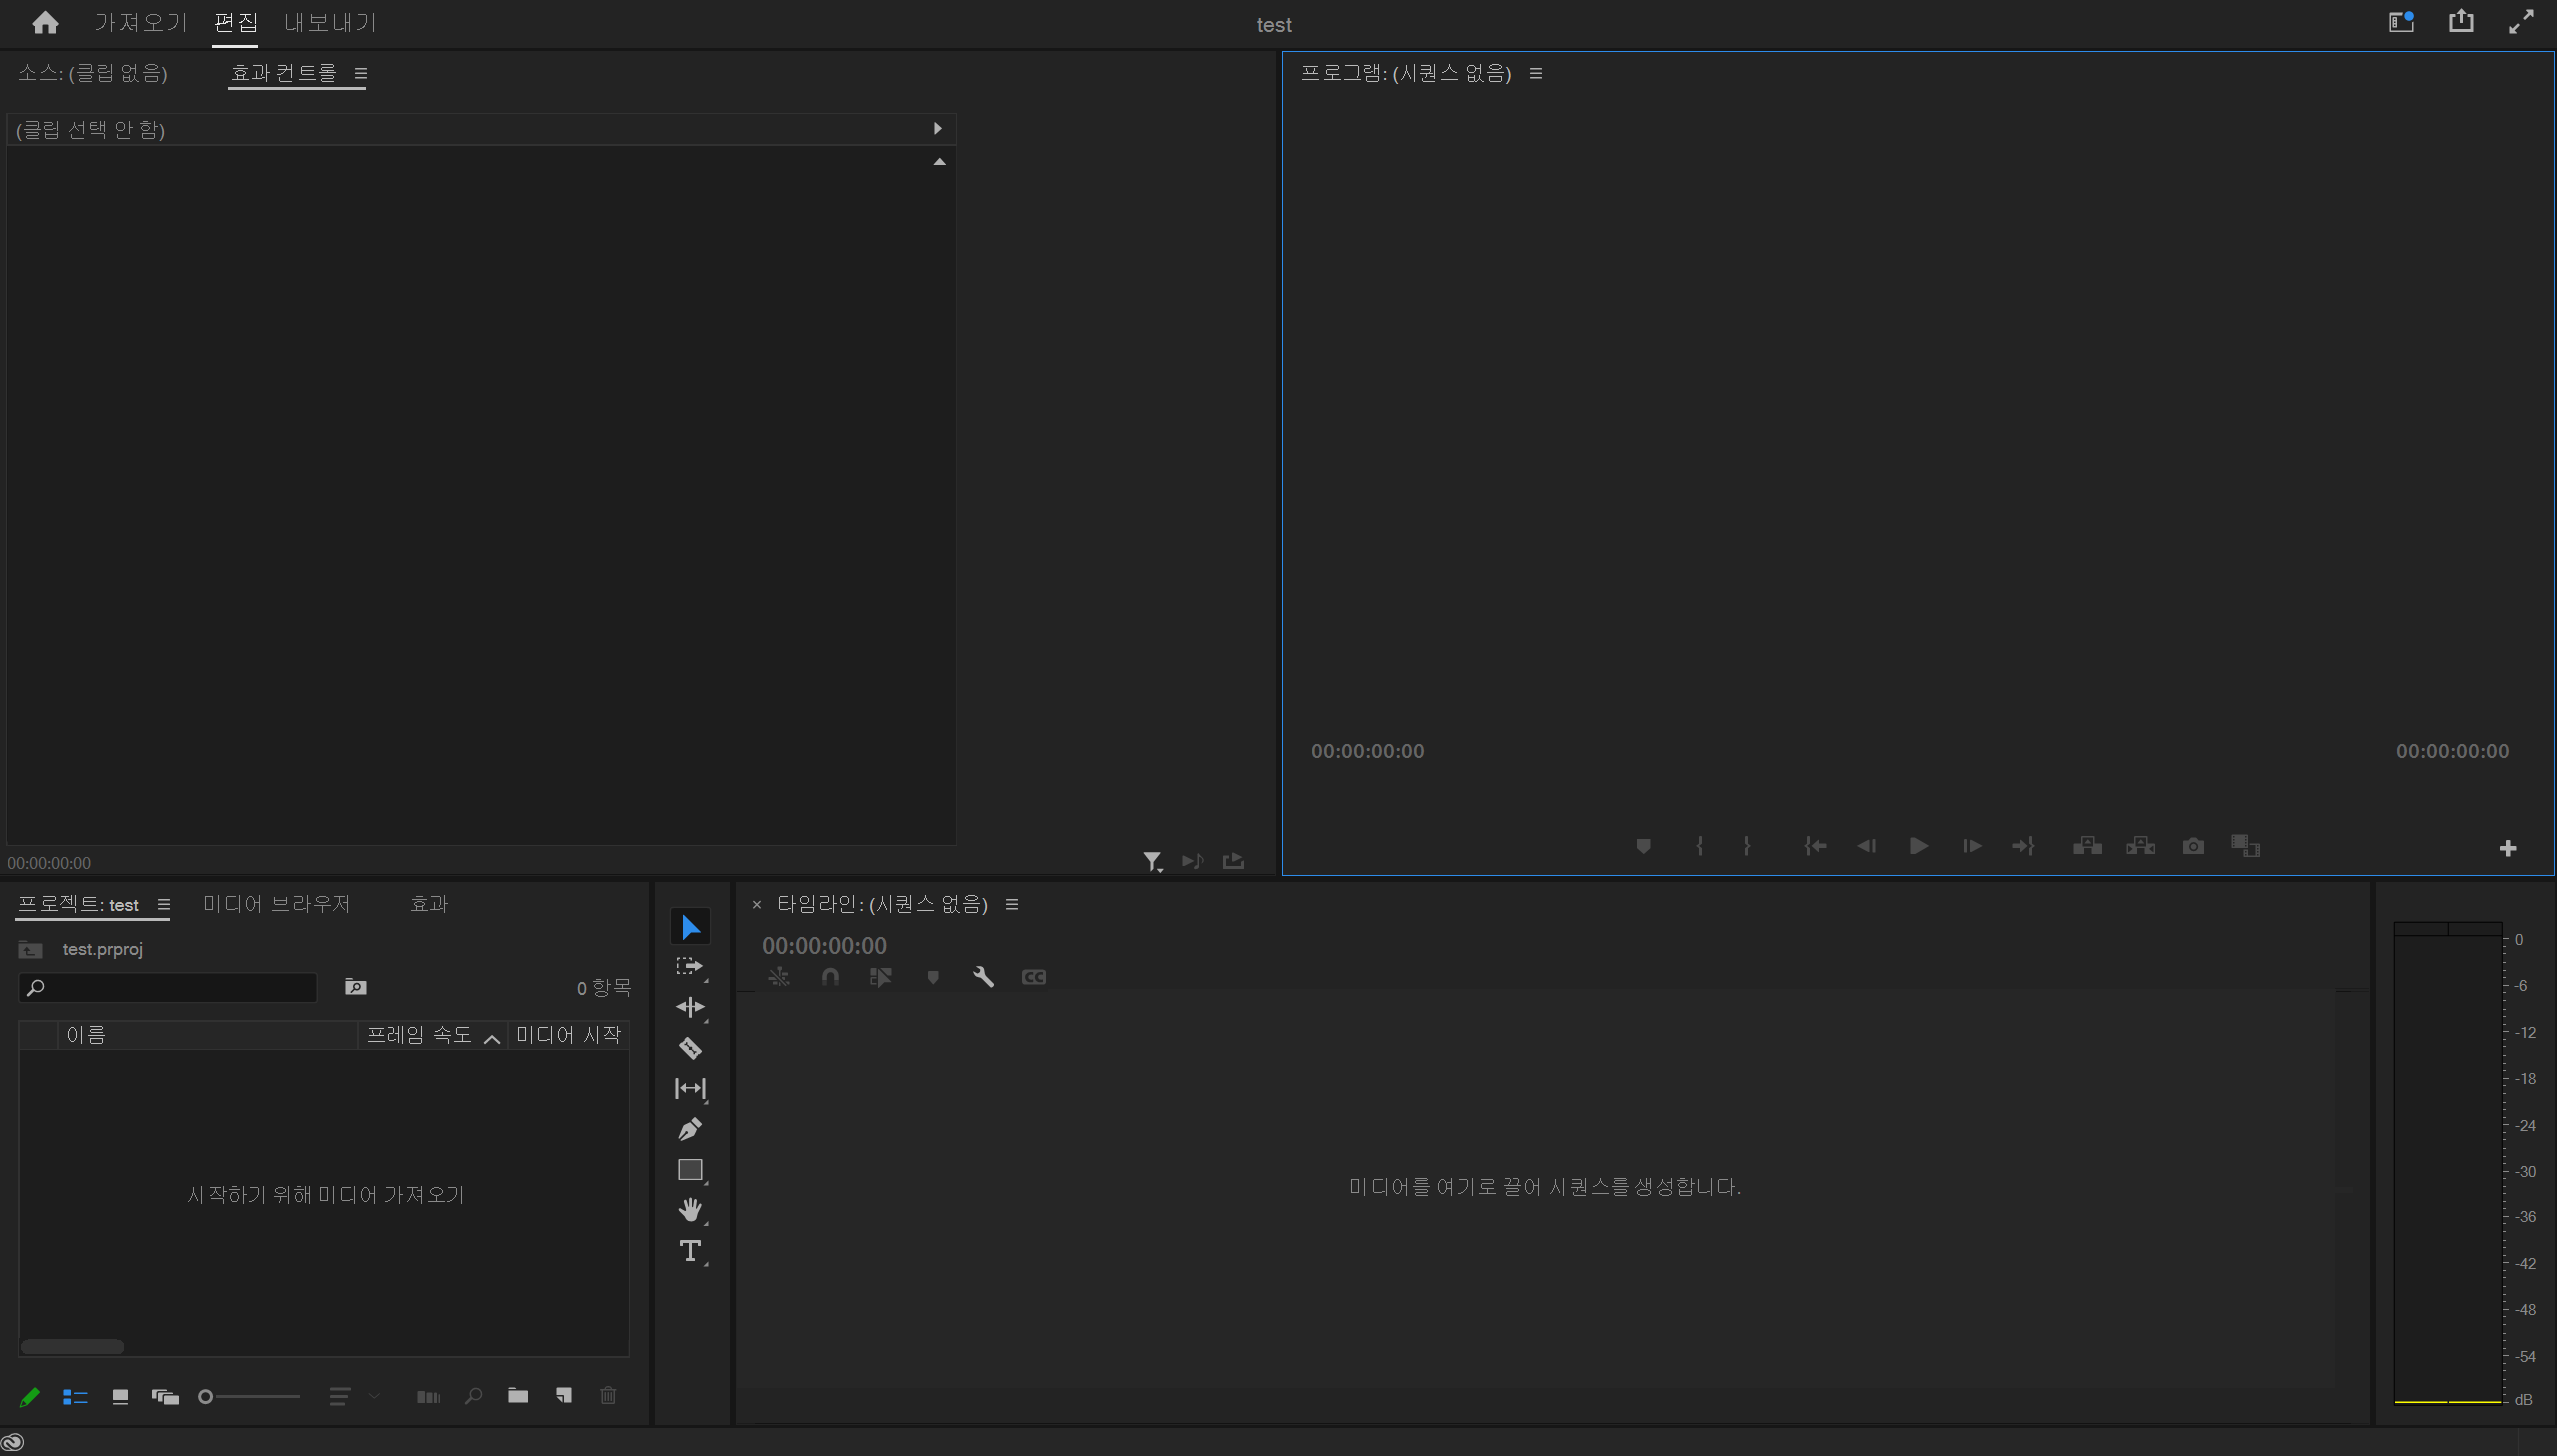Click the Export Frame camera icon
The image size is (2557, 1456).
(x=2193, y=846)
